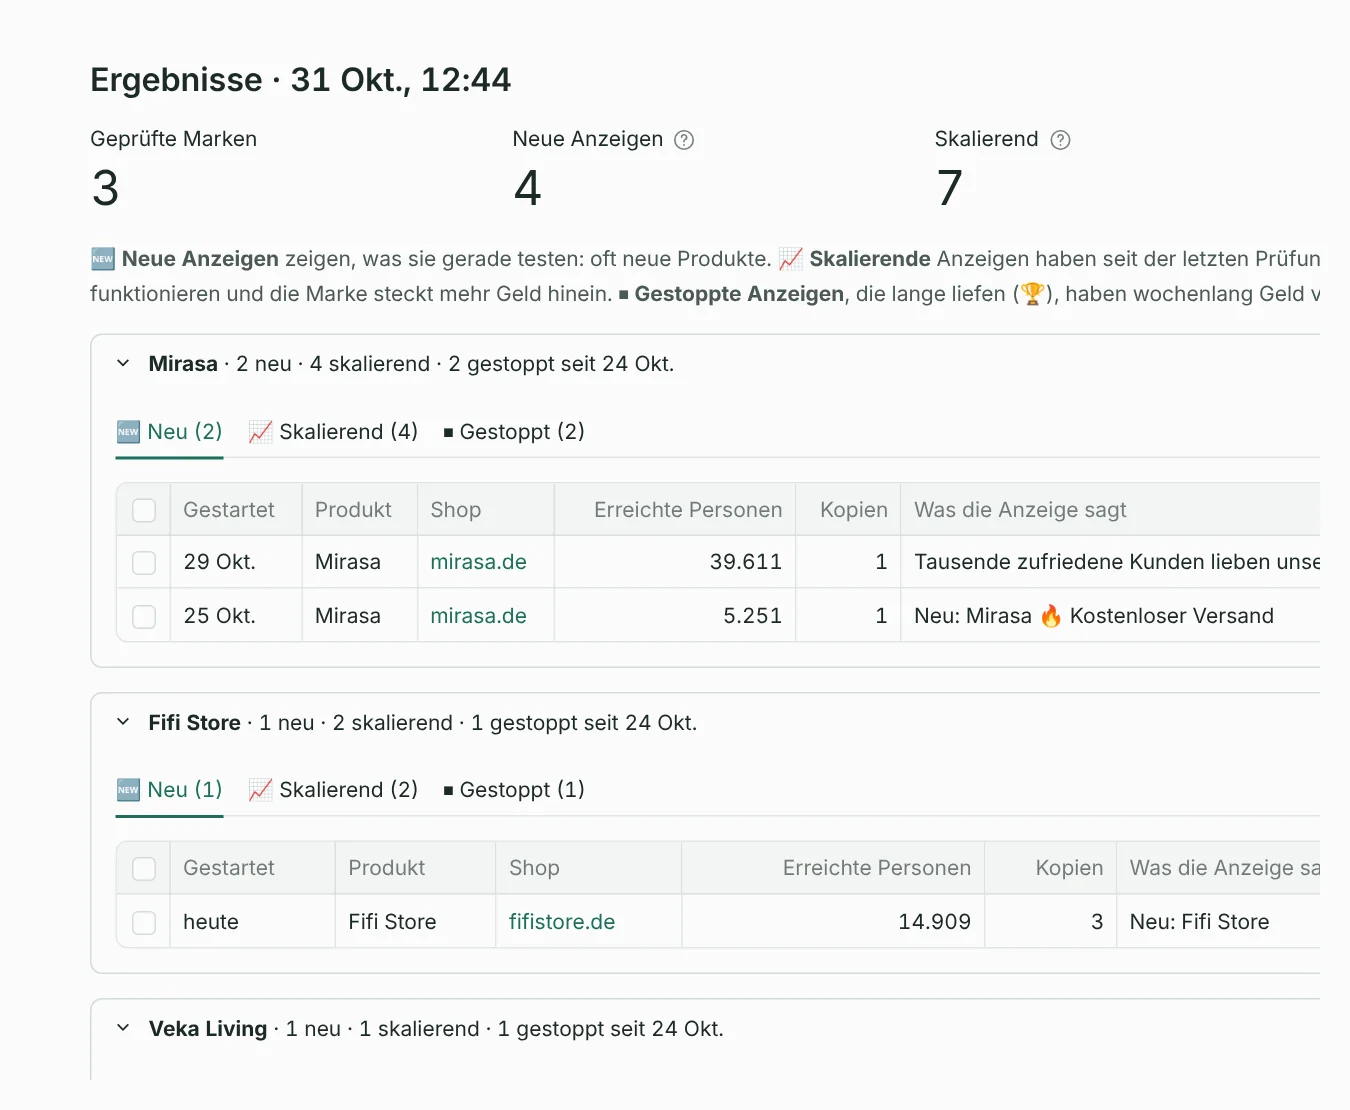The image size is (1350, 1110).
Task: Collapse the Fifi Store brand section
Action: [123, 722]
